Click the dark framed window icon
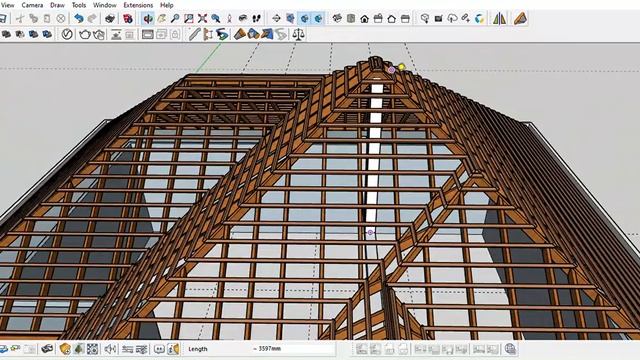 (x=148, y=34)
